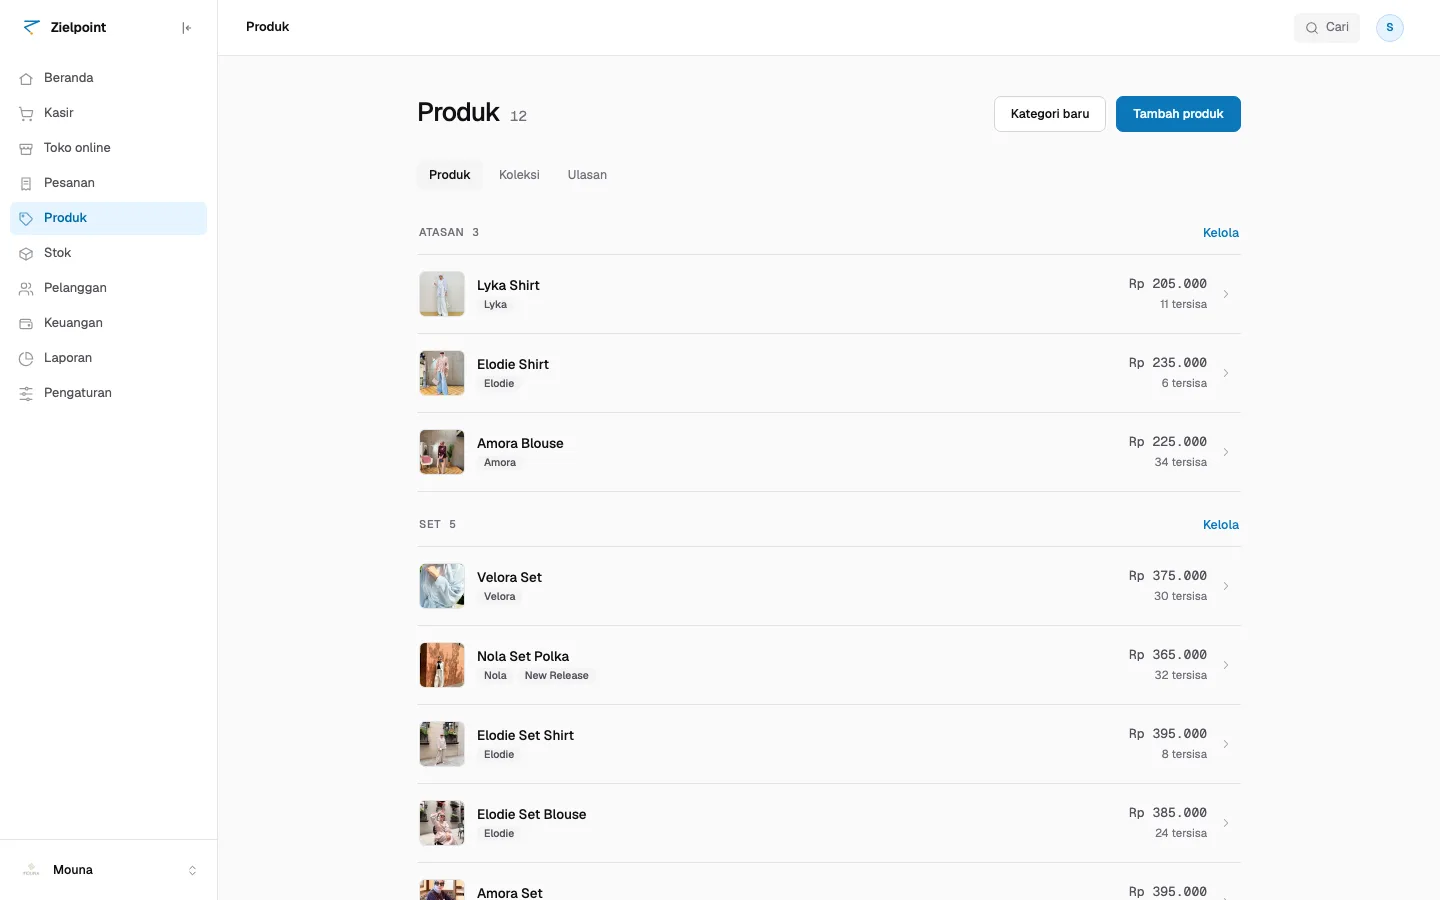Click the Rp 235.000 price

pos(1168,363)
